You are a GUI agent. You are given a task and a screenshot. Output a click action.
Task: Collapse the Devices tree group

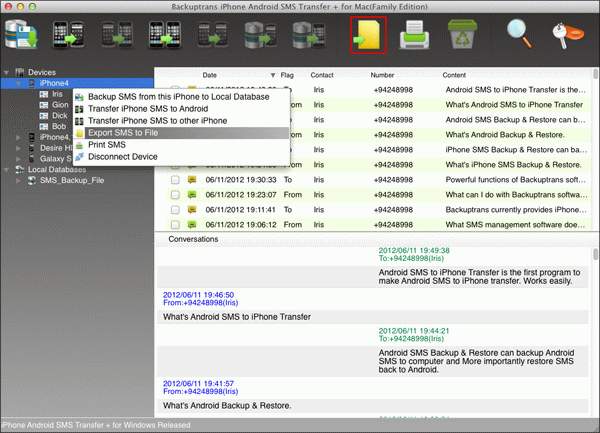[7, 72]
